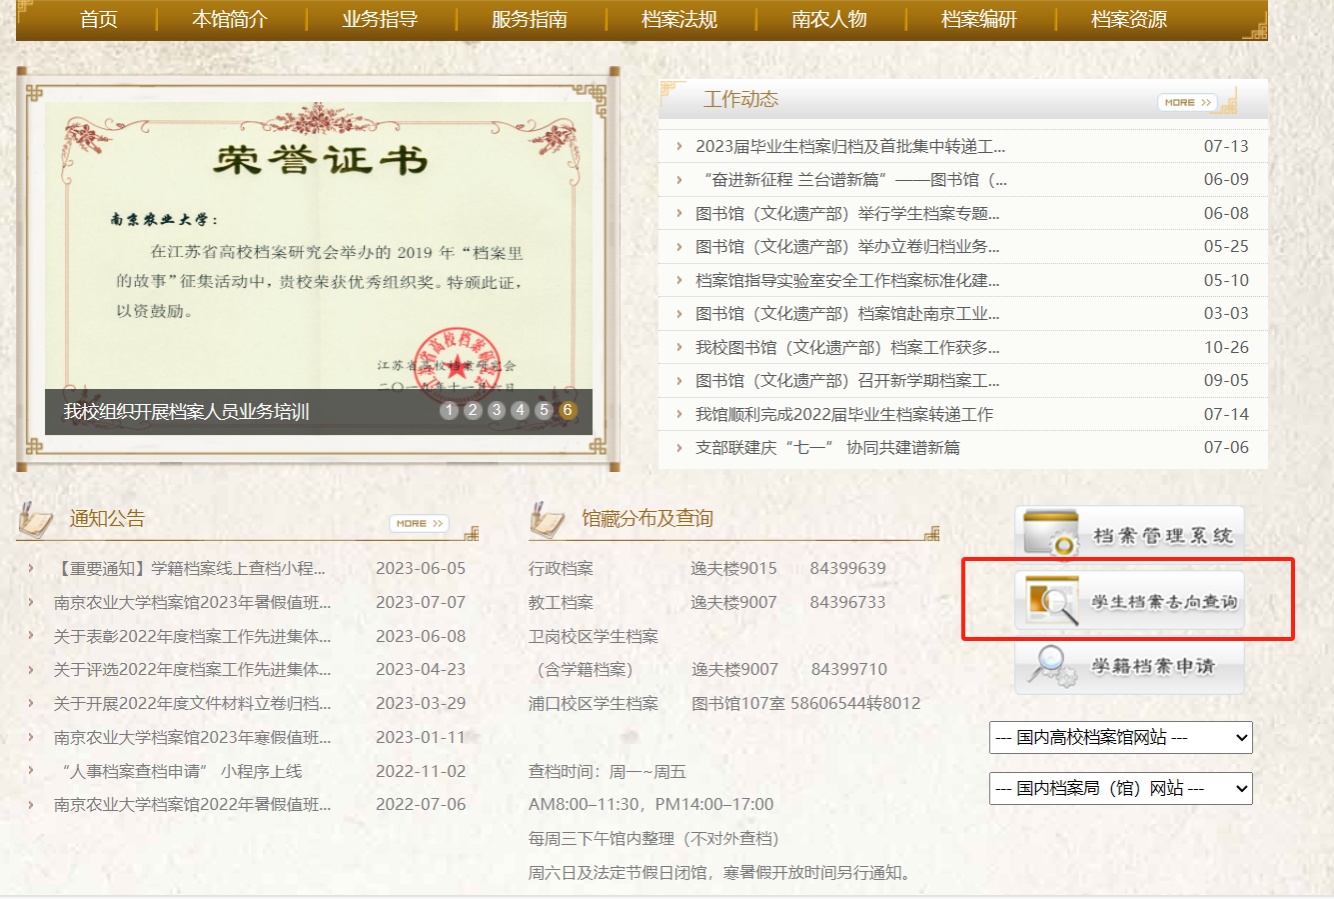
Task: Click MORE button in 工作动态 section
Action: (x=1187, y=102)
